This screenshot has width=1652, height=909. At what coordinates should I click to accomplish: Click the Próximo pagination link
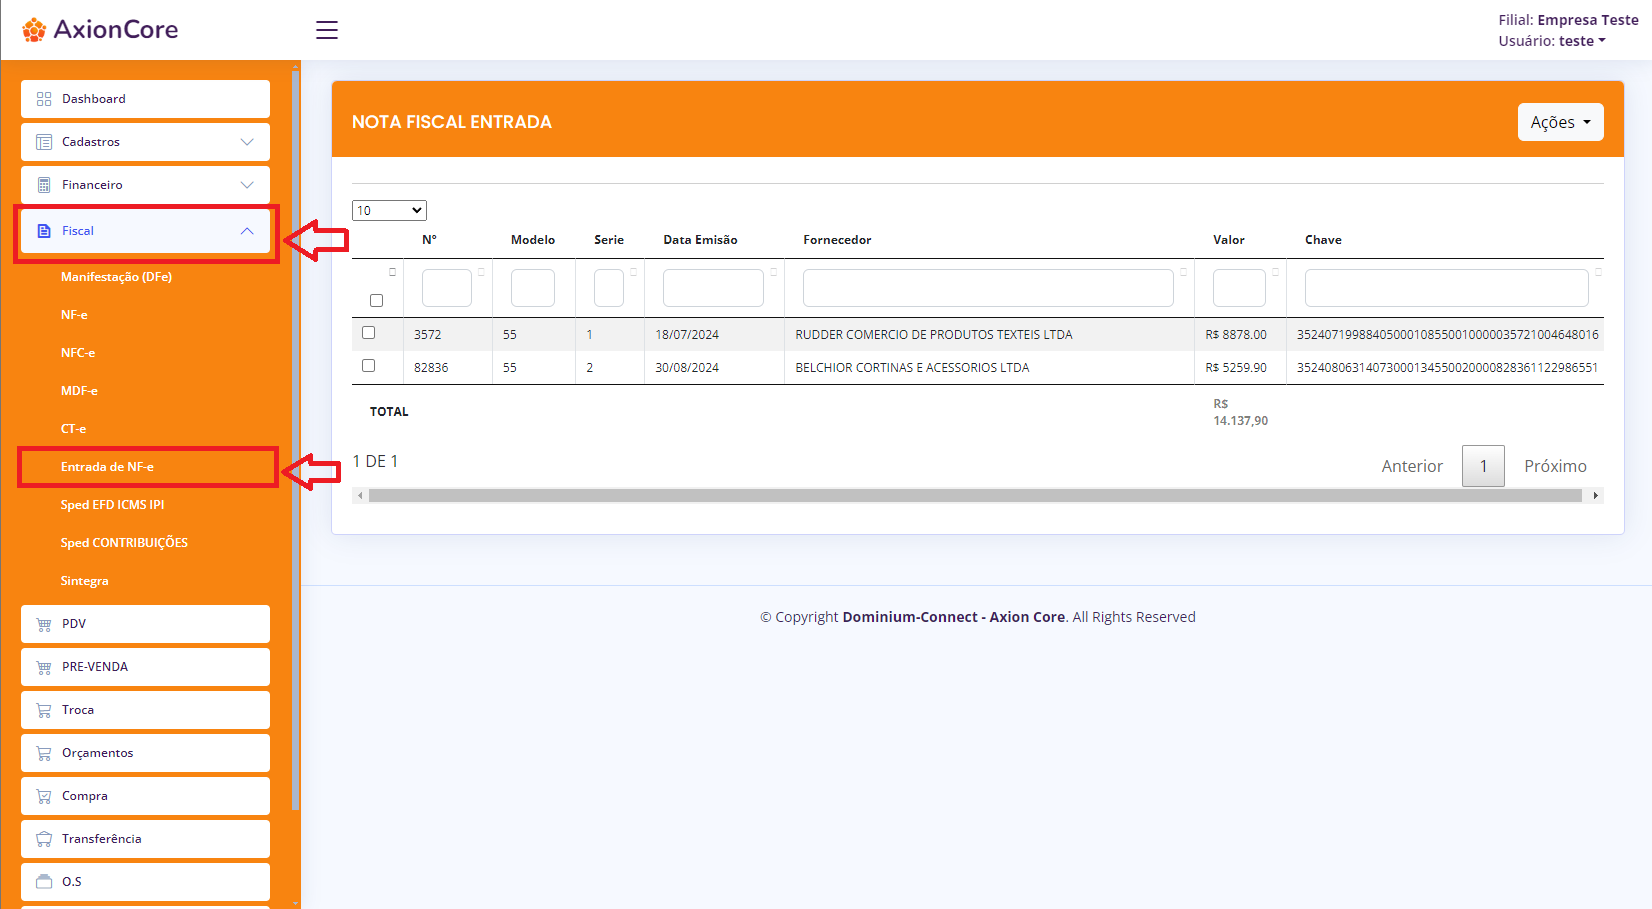click(1555, 466)
